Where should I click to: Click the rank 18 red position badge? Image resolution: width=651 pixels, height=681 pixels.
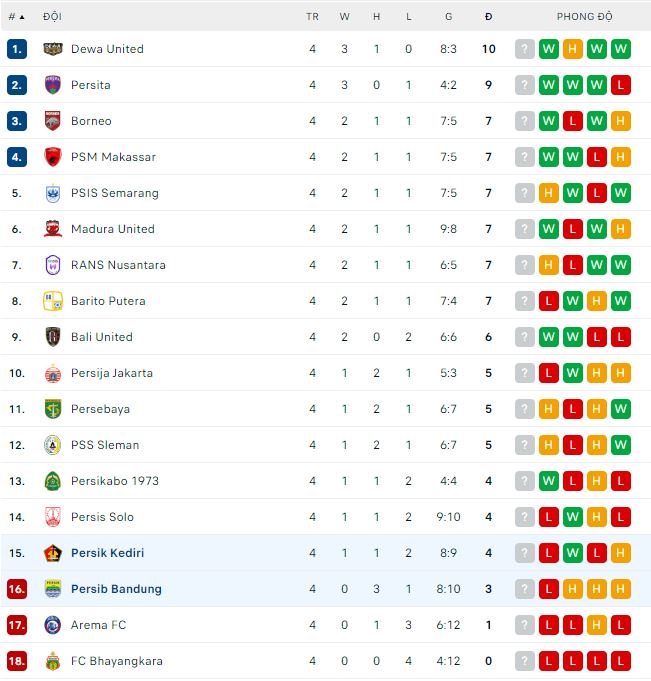[16, 661]
